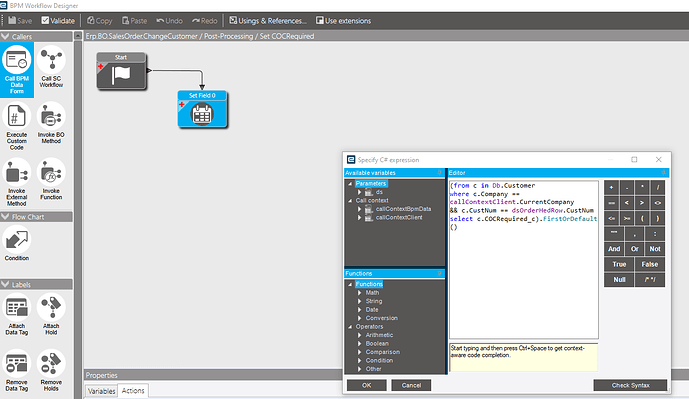The width and height of the screenshot is (689, 399).
Task: Click the Set Field 0 node
Action: (x=202, y=109)
